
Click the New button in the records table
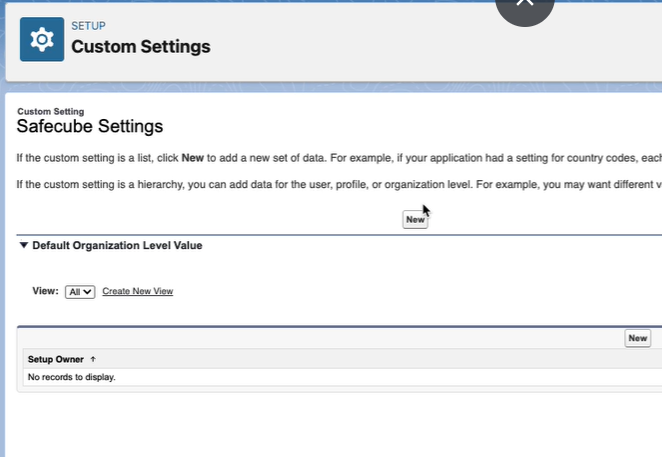pyautogui.click(x=638, y=338)
